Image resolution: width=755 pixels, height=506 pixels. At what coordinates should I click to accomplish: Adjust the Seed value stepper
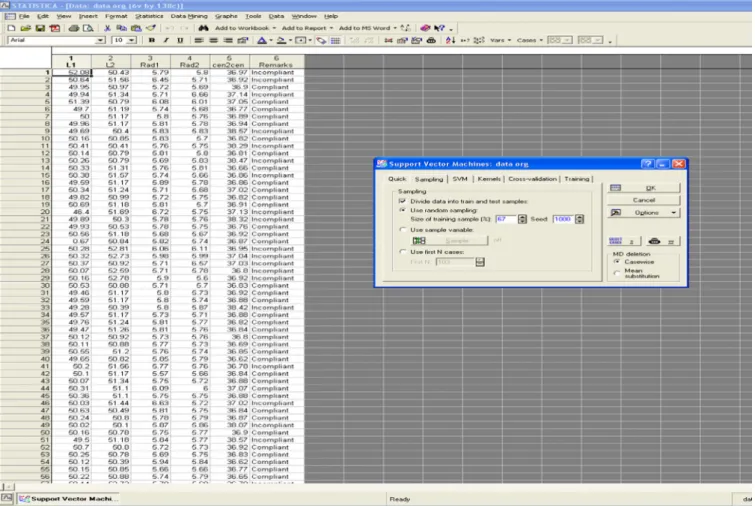point(580,220)
